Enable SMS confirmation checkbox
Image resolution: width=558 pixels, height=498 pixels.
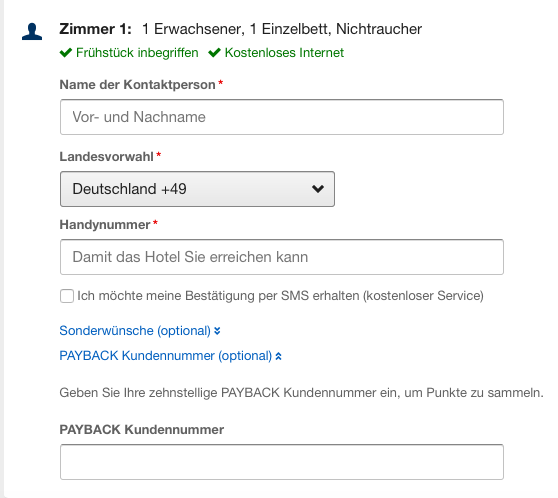(x=67, y=296)
